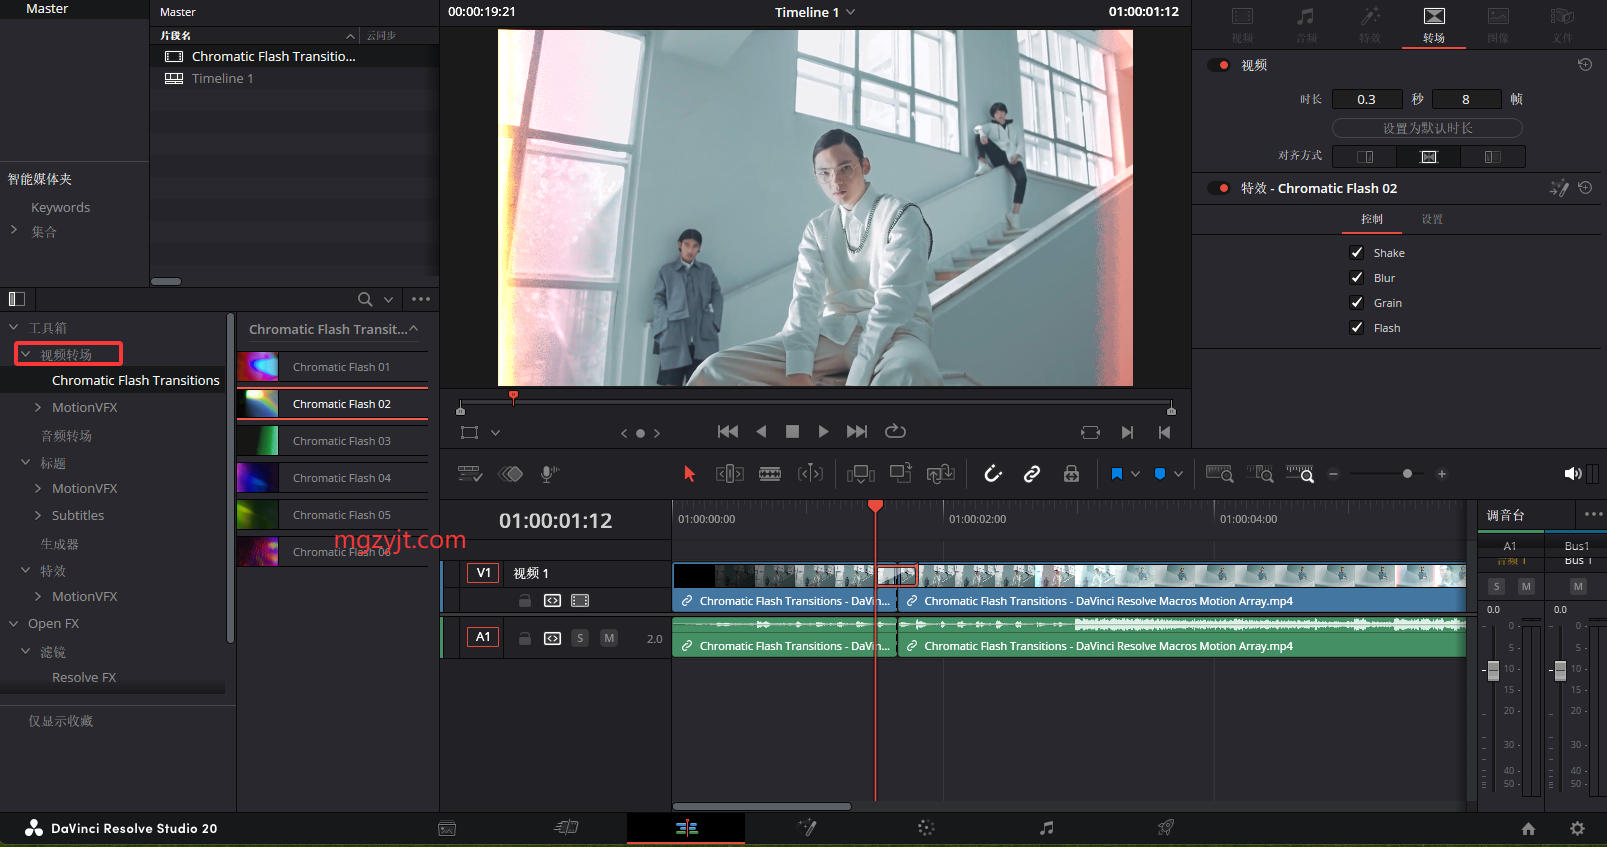The height and width of the screenshot is (847, 1607).
Task: Click the blue flag icon
Action: (1117, 474)
